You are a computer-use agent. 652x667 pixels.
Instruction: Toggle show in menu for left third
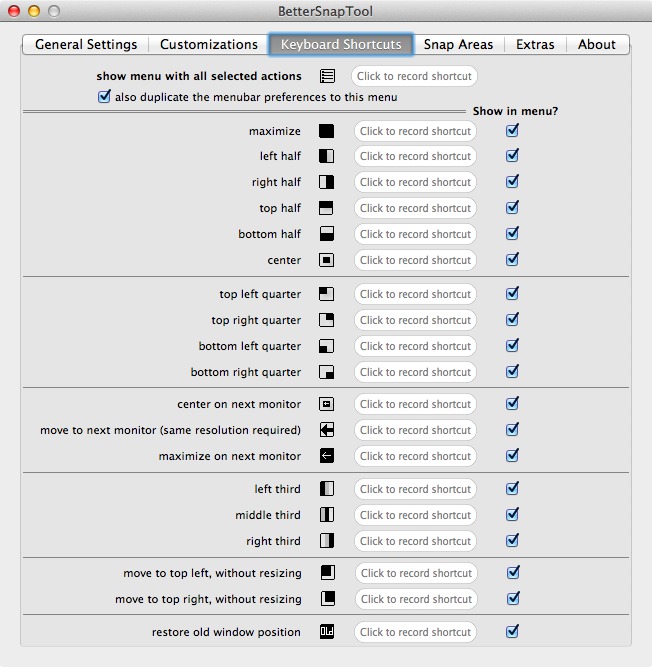tap(512, 488)
